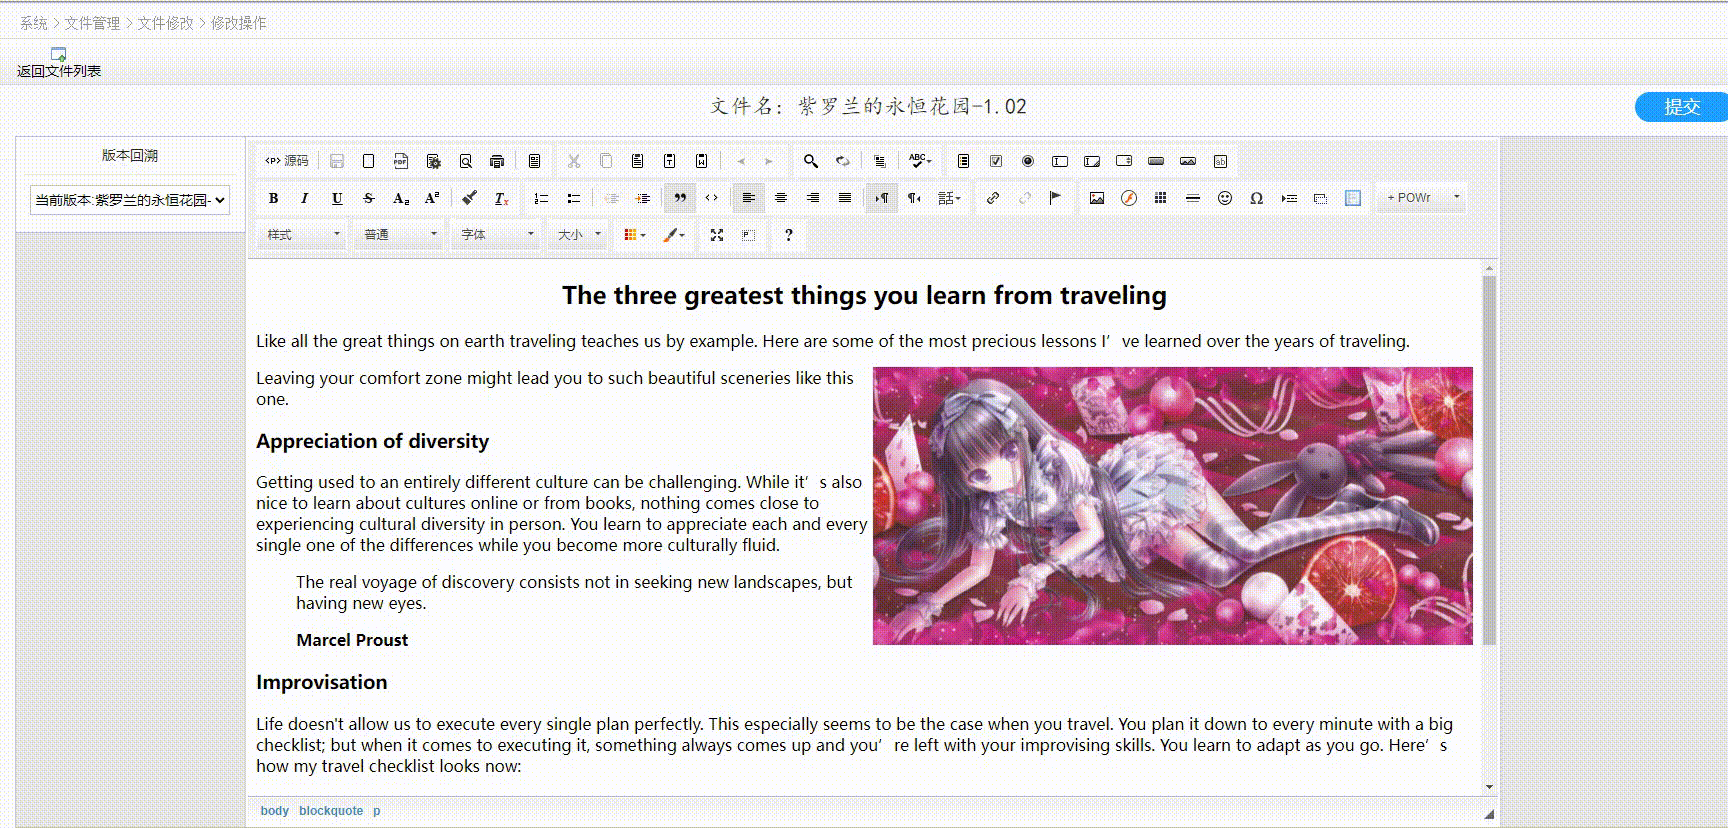Insert a selection field form element
Screen dimensions: 1728x828
[1124, 161]
